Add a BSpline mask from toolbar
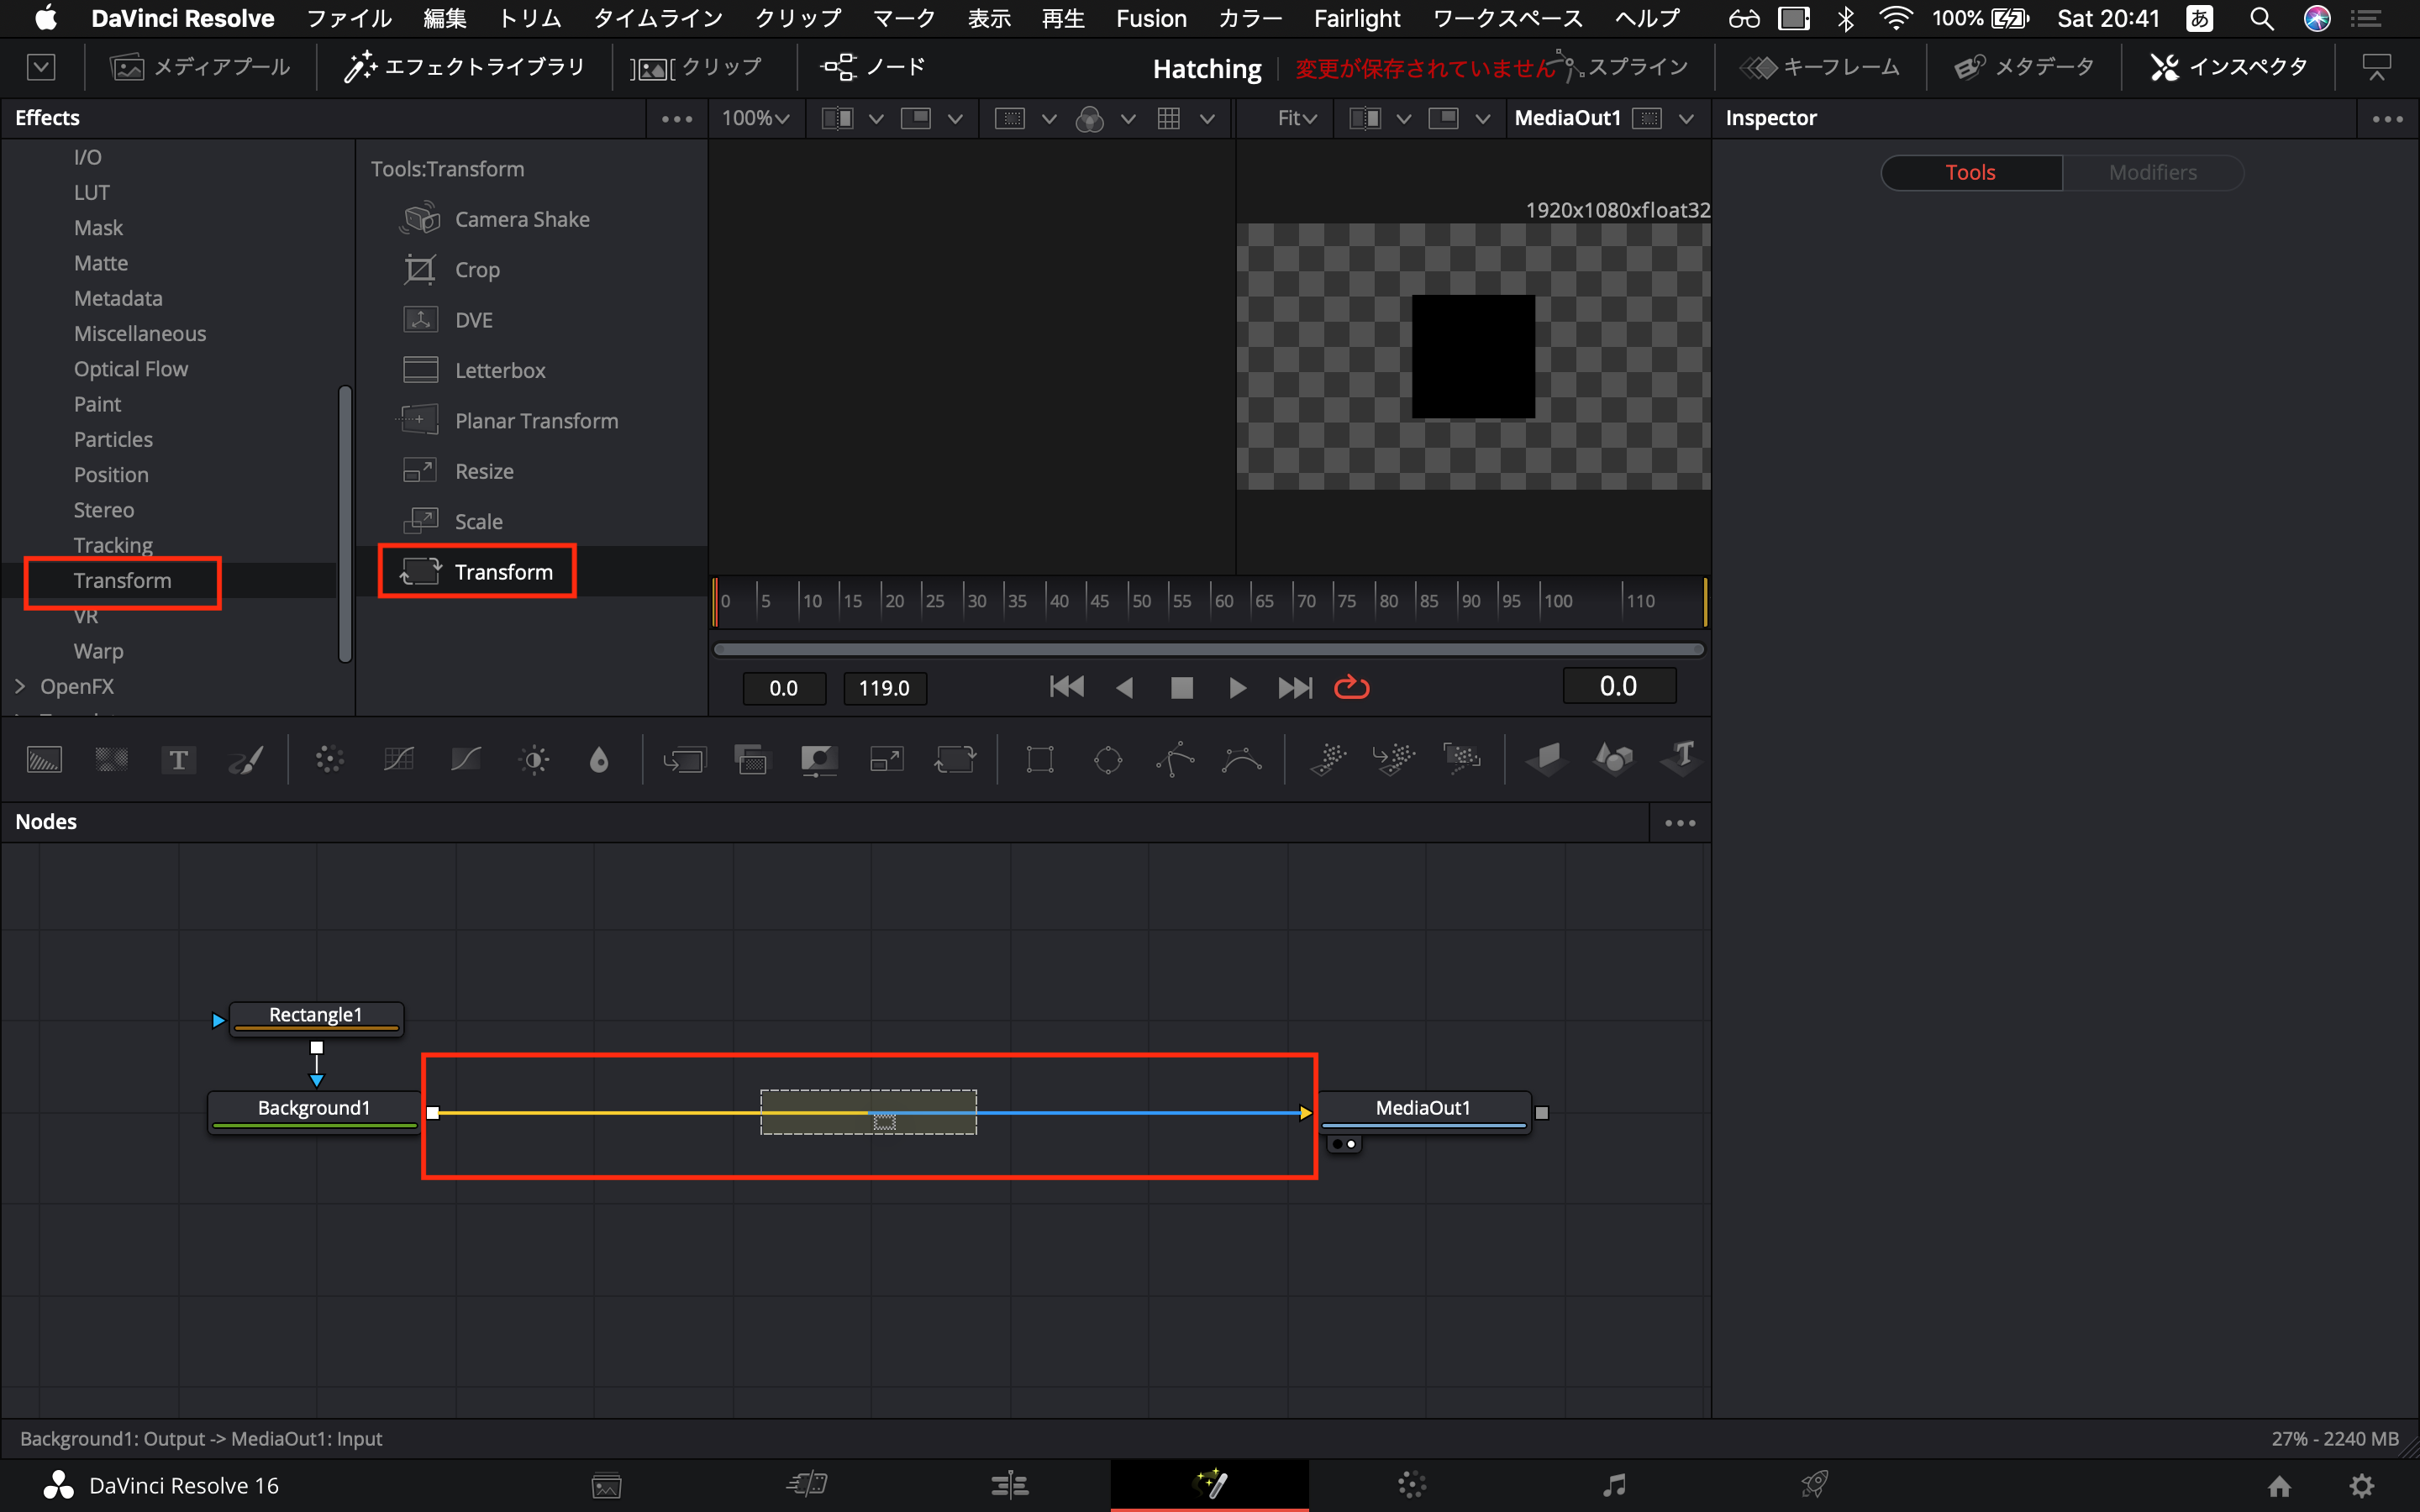The height and width of the screenshot is (1512, 2420). [1242, 760]
